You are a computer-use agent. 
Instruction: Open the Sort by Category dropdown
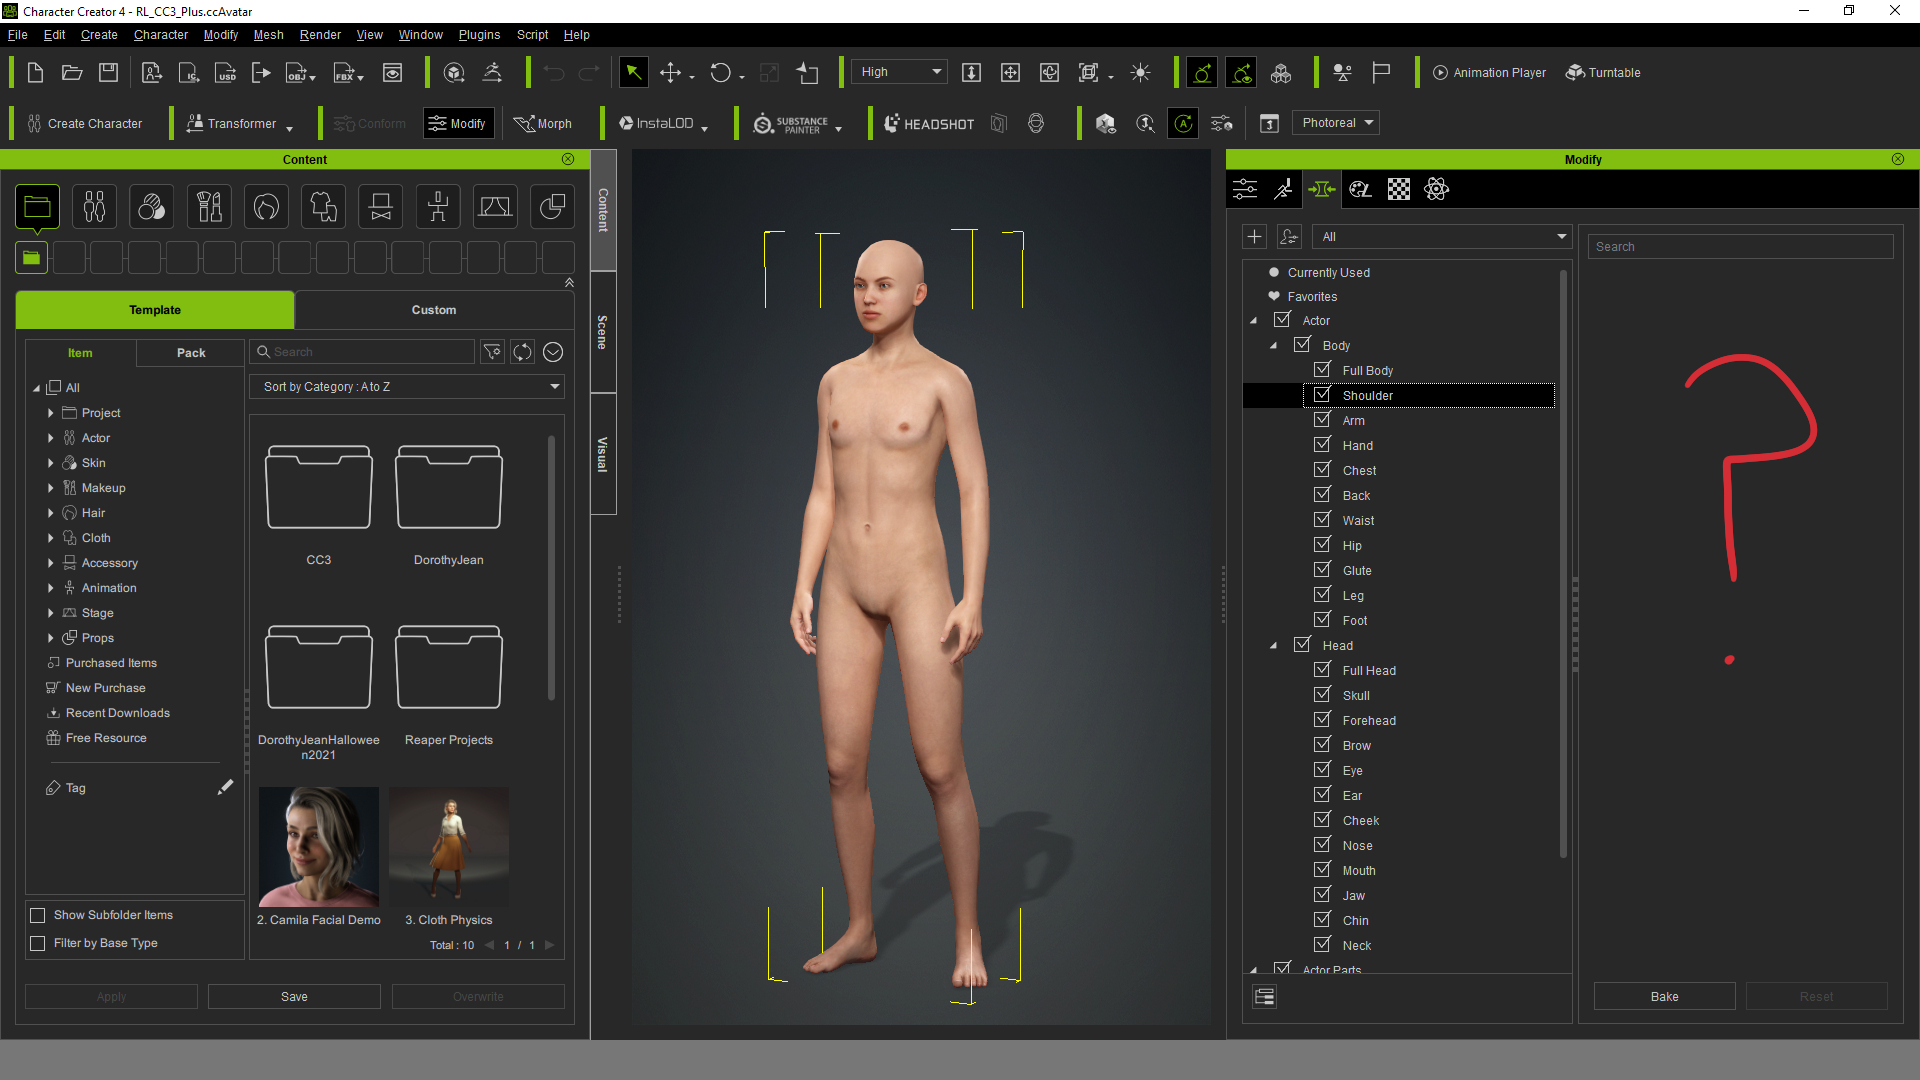(408, 387)
